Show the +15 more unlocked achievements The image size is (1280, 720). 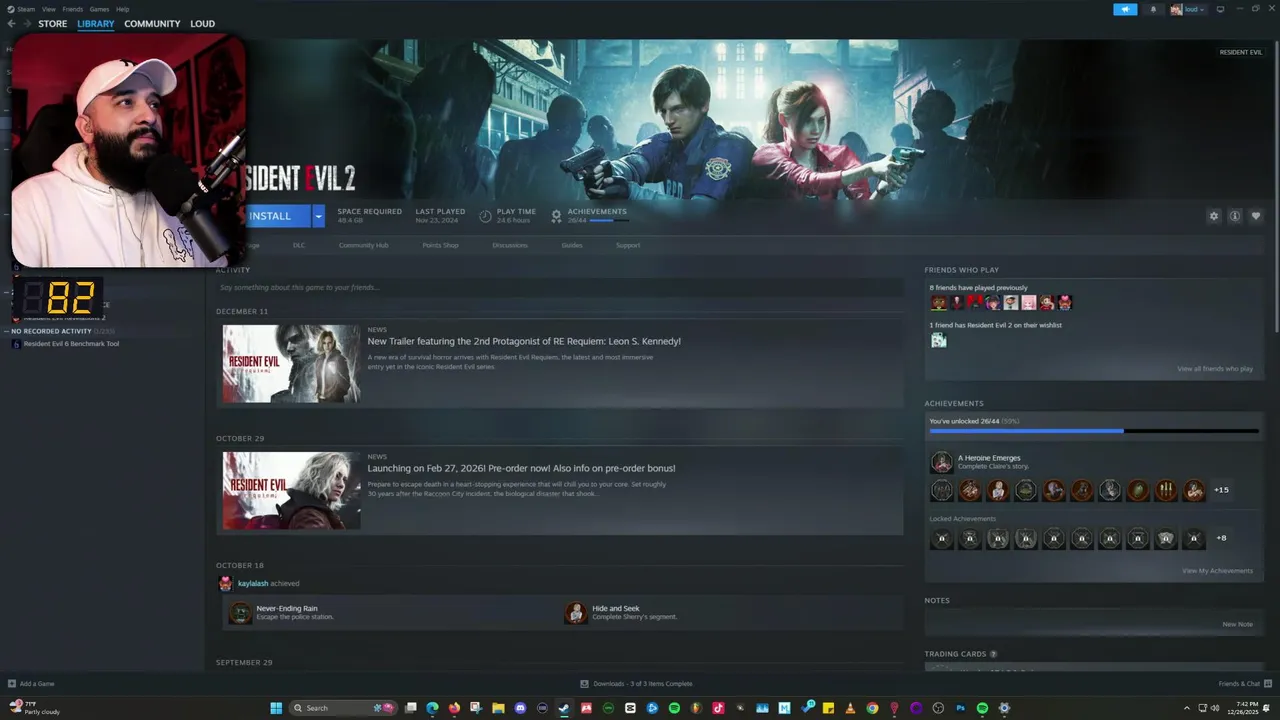point(1221,490)
